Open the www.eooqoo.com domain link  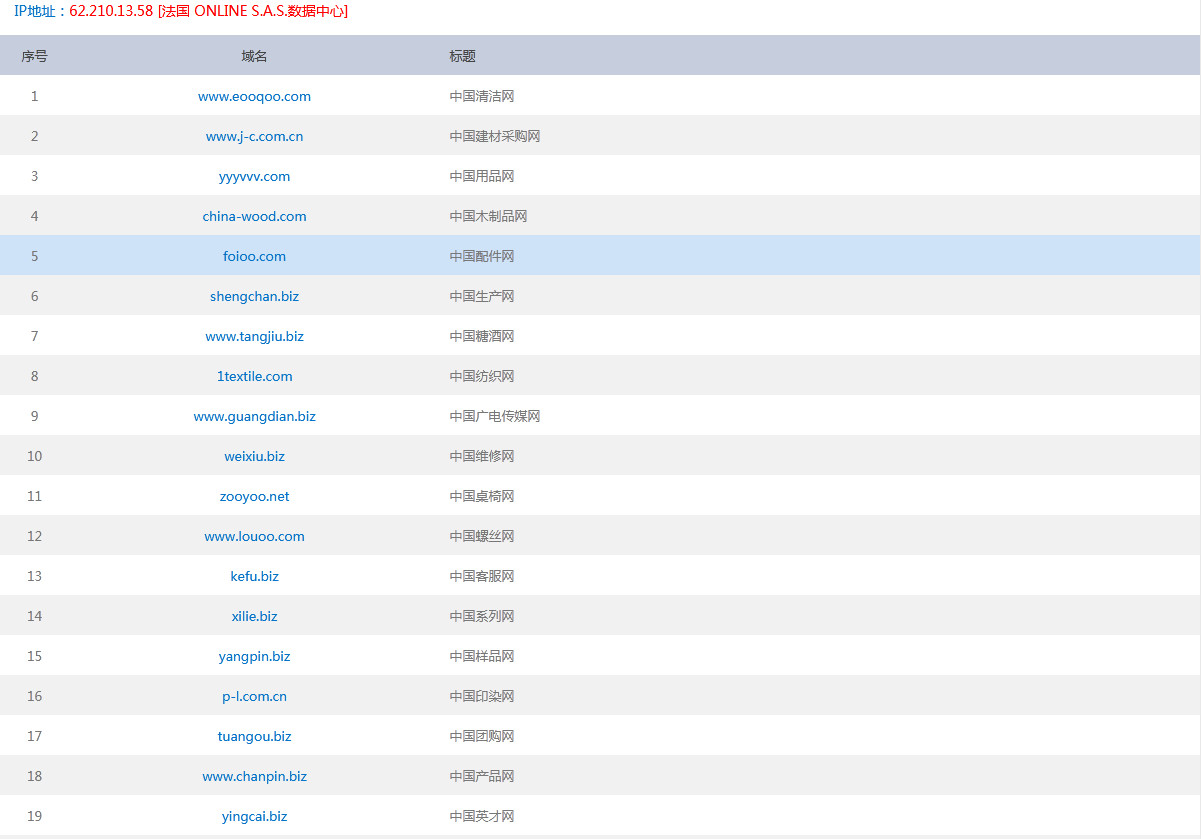point(254,96)
